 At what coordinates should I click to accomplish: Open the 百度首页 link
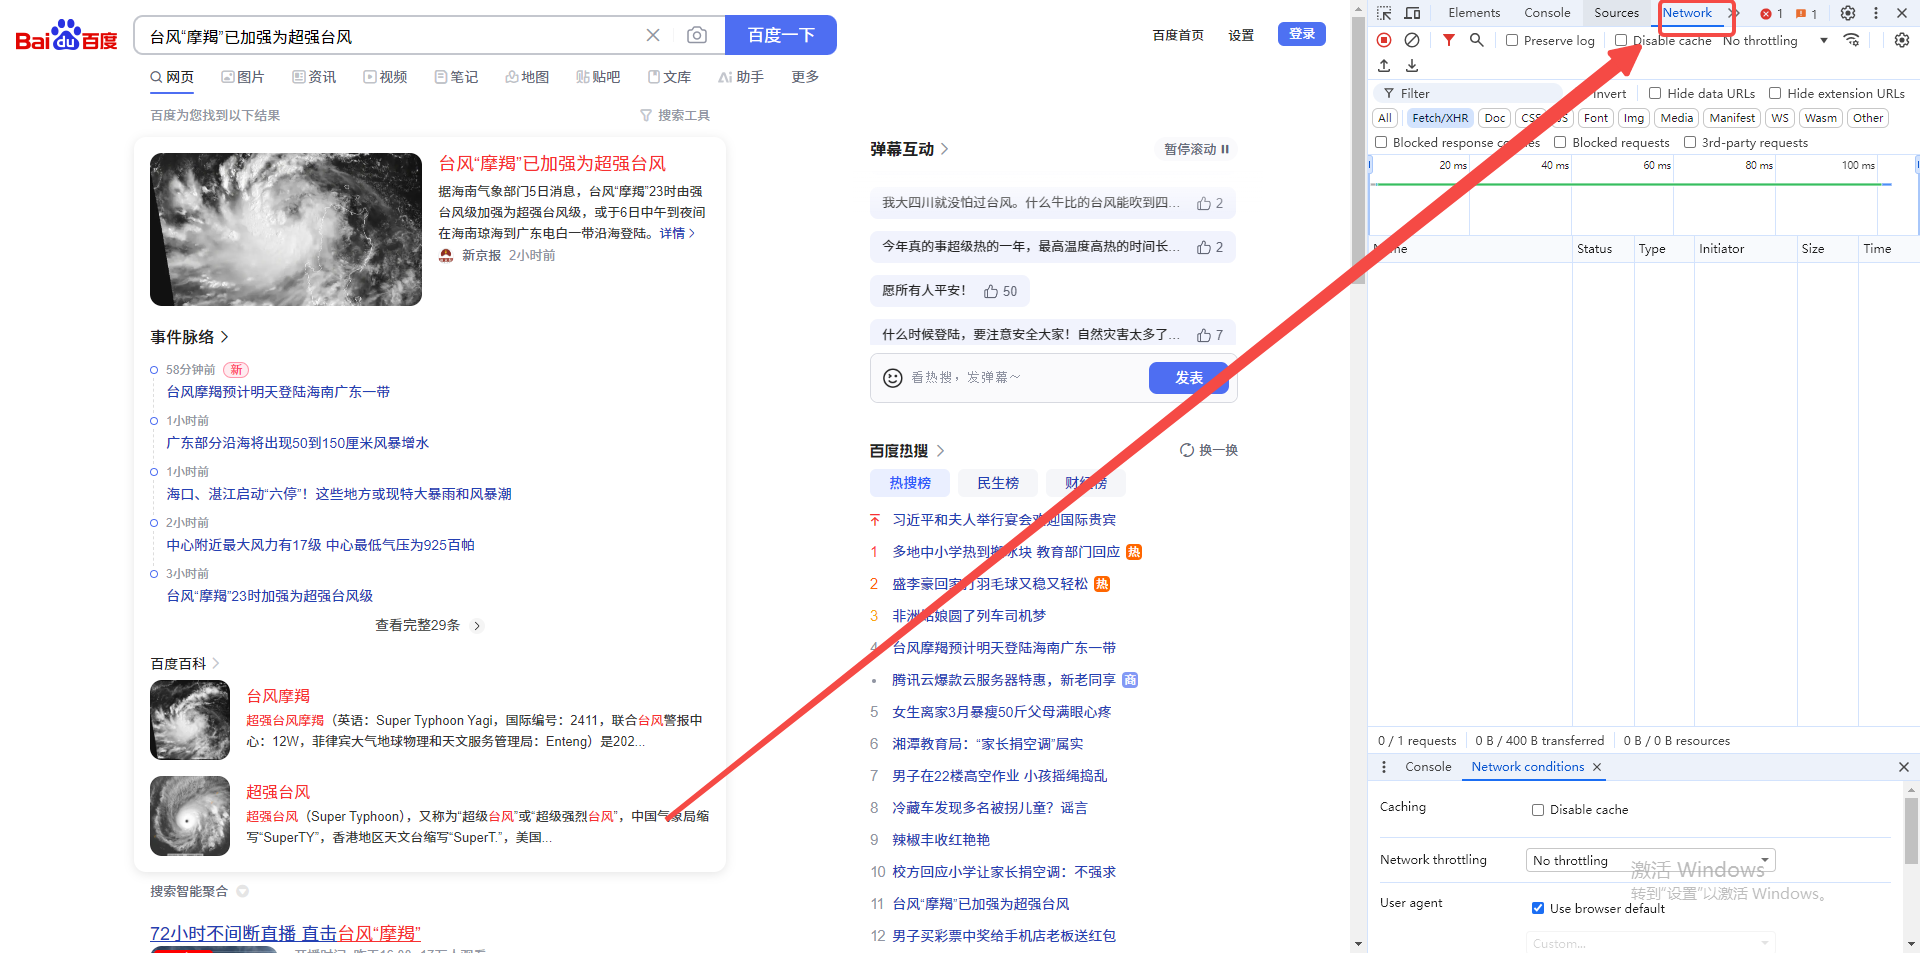(x=1178, y=35)
